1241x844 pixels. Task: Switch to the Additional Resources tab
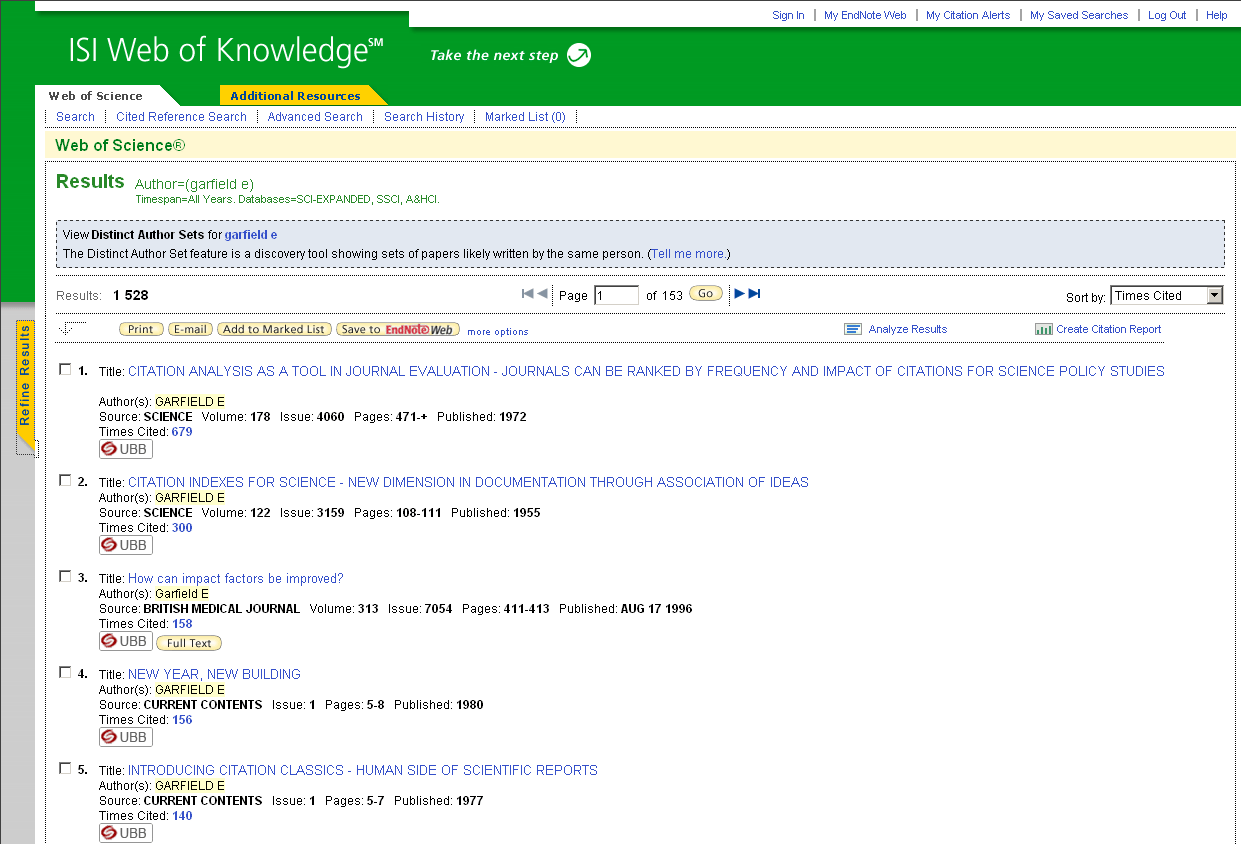[295, 96]
